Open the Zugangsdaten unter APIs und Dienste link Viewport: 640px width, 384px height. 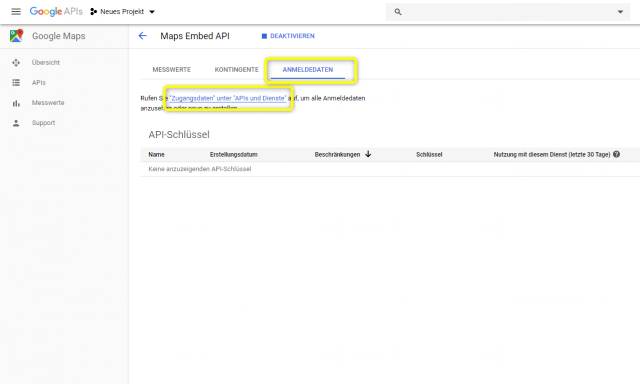coord(228,98)
